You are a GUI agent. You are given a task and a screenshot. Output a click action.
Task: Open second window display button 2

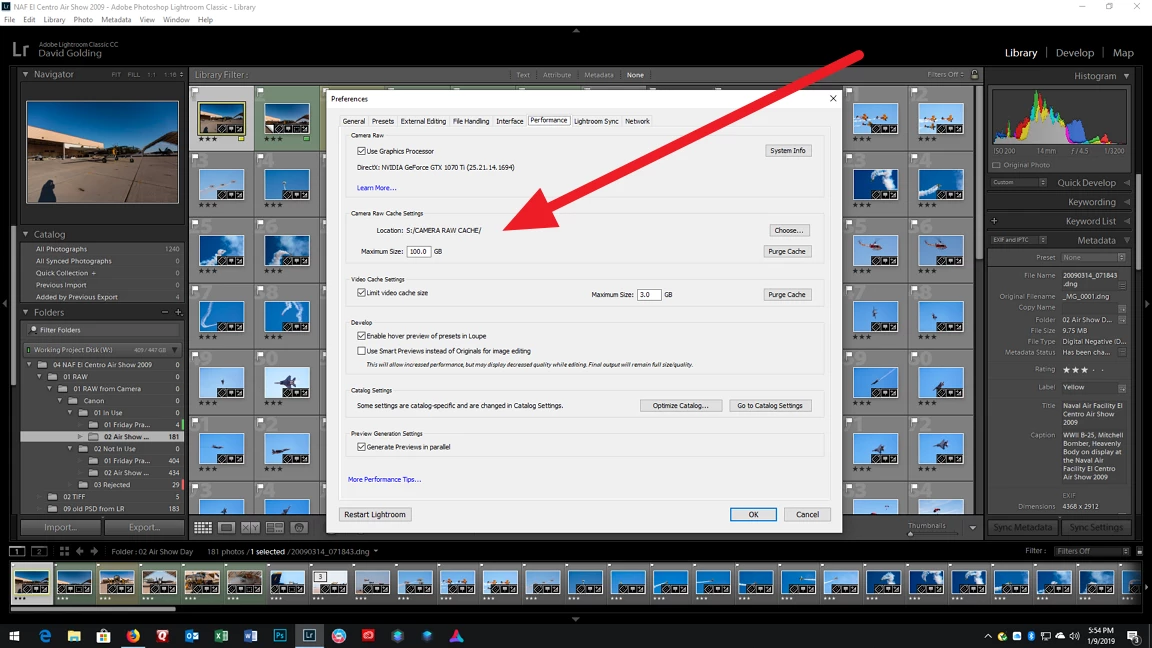pos(40,551)
